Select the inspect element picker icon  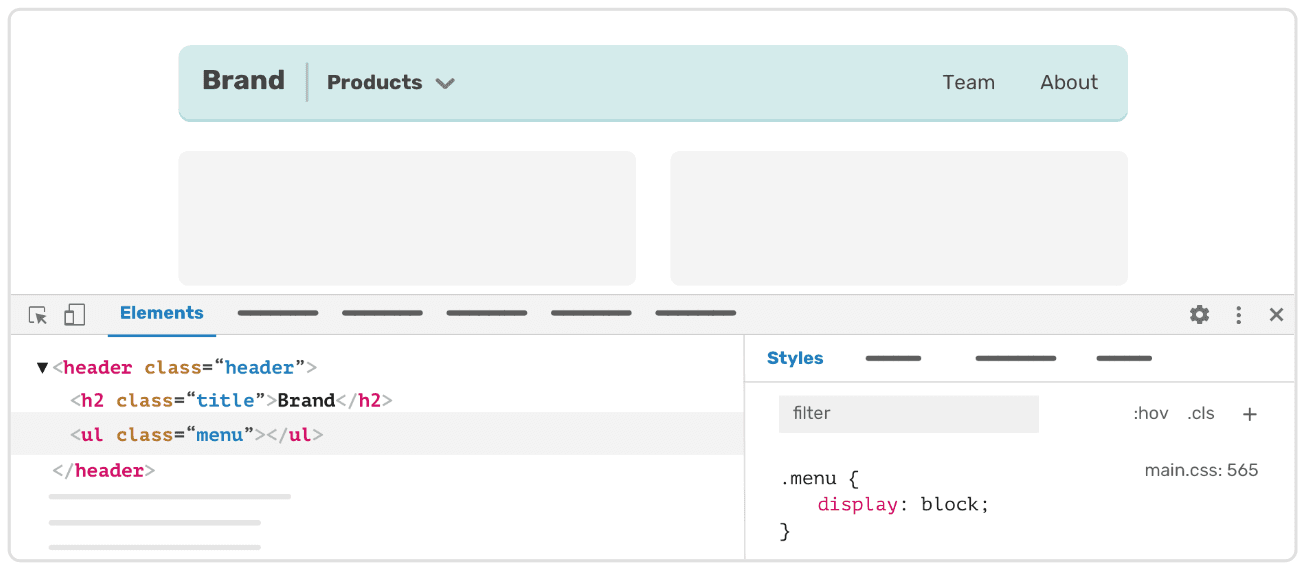(38, 315)
